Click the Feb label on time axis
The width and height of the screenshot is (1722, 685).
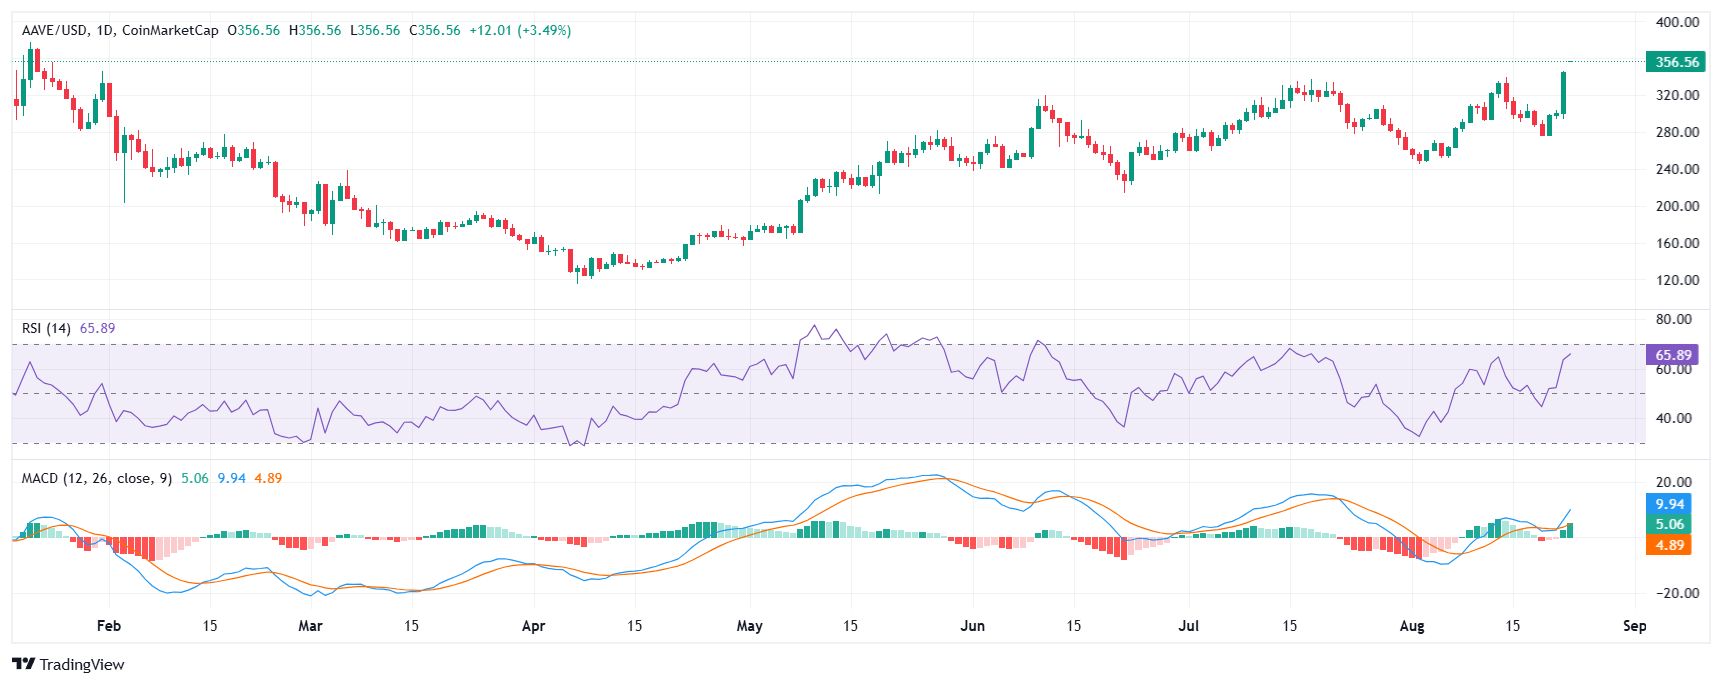(108, 626)
